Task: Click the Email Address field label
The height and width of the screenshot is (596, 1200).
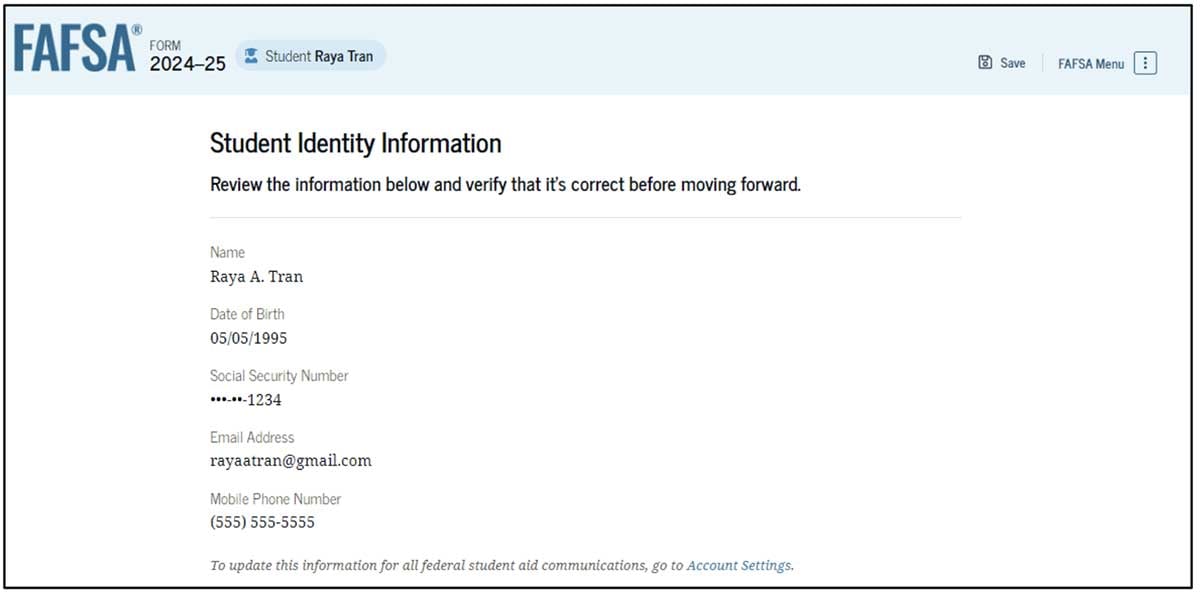Action: (x=252, y=437)
